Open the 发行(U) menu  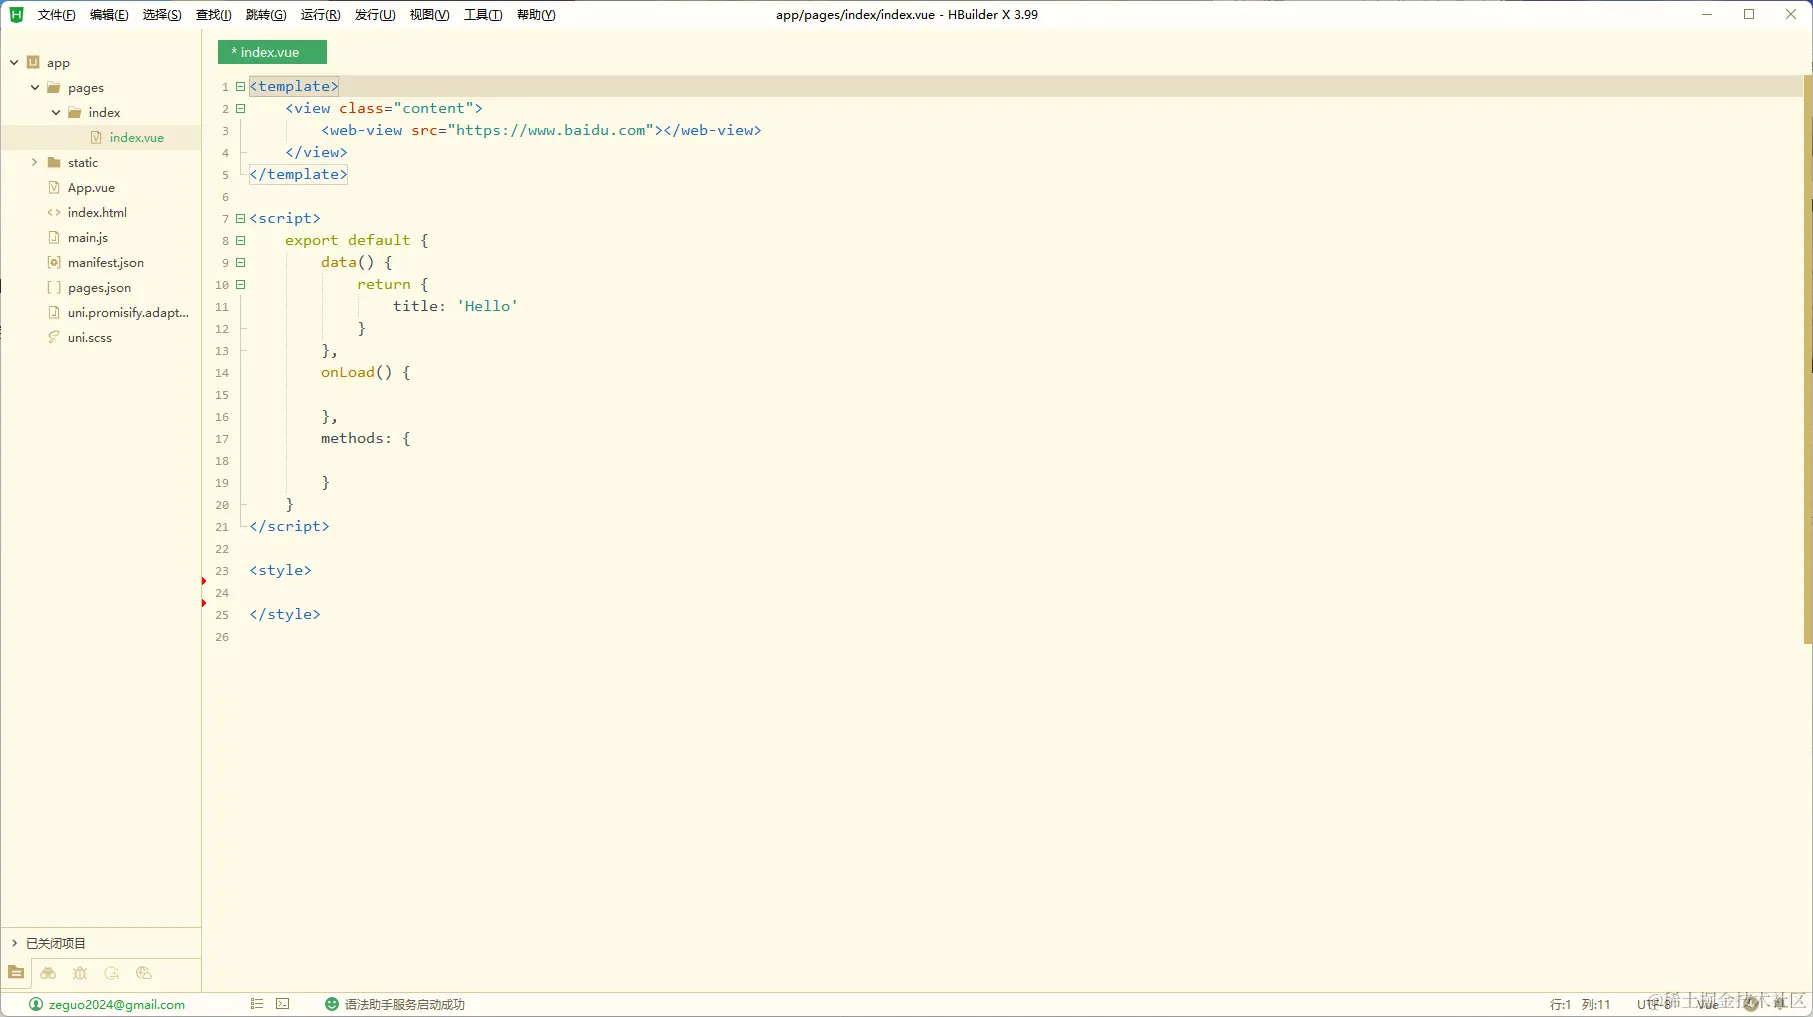(375, 15)
